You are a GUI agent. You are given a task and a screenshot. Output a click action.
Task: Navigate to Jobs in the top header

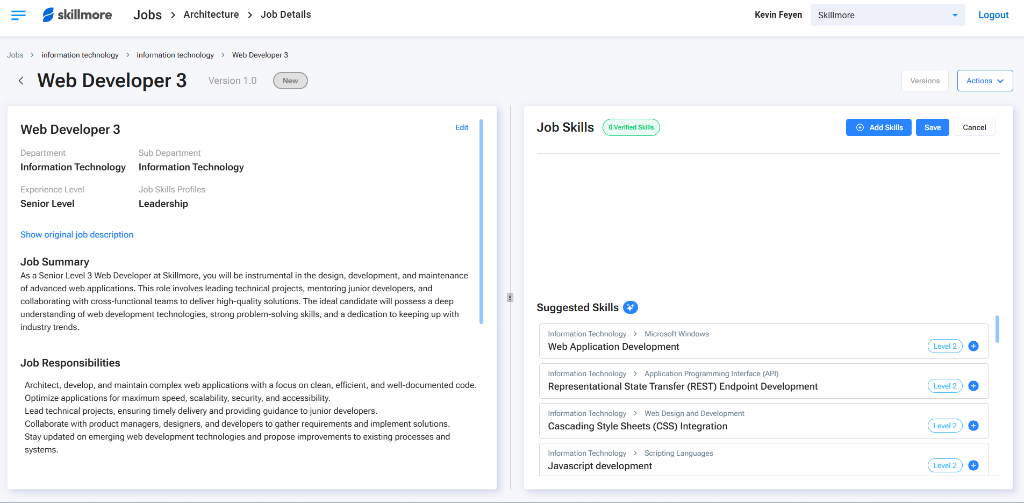[147, 14]
